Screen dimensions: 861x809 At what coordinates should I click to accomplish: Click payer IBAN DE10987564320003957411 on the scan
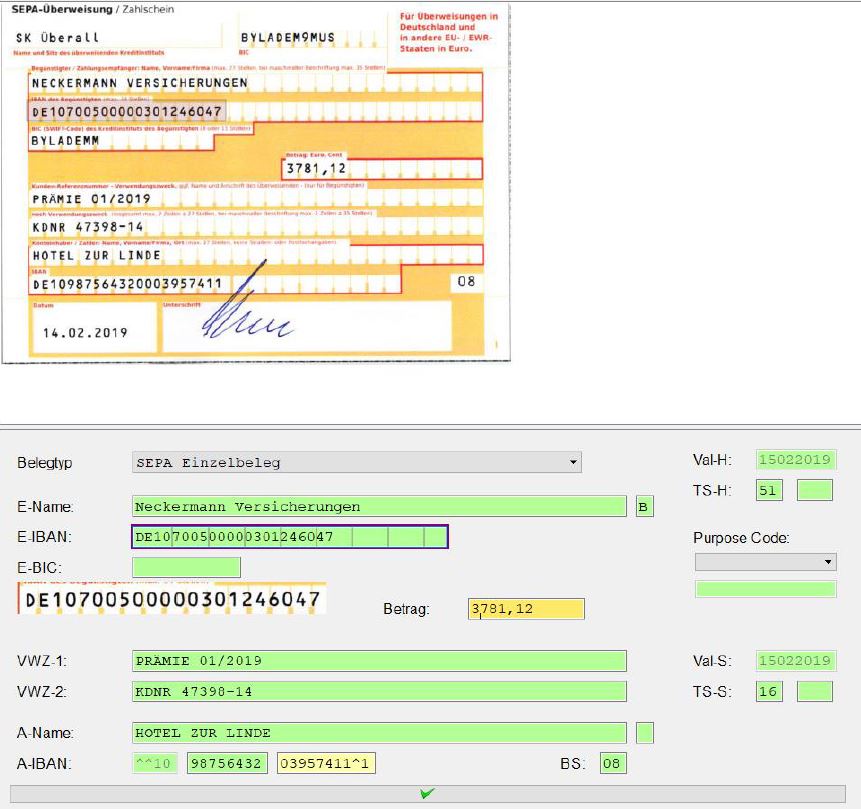[x=127, y=284]
